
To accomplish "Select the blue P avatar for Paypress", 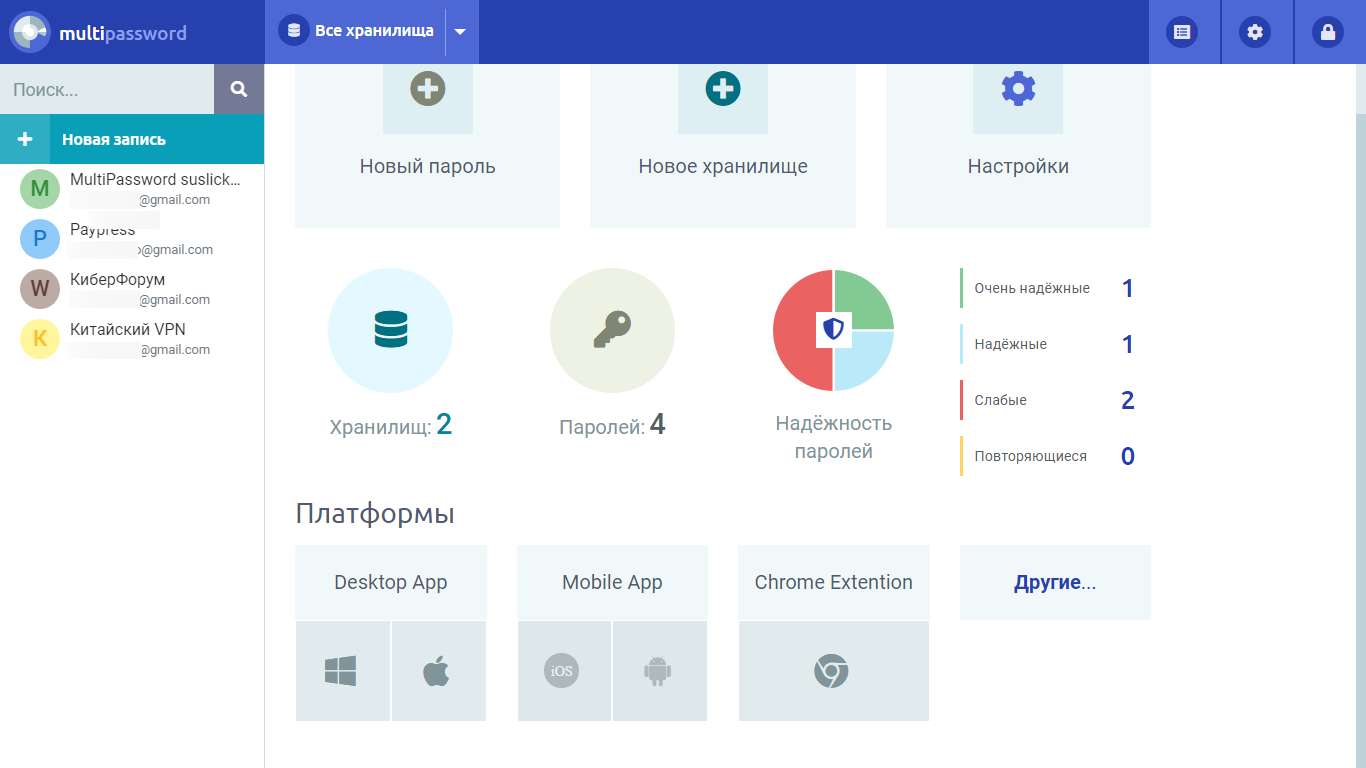I will [x=40, y=239].
